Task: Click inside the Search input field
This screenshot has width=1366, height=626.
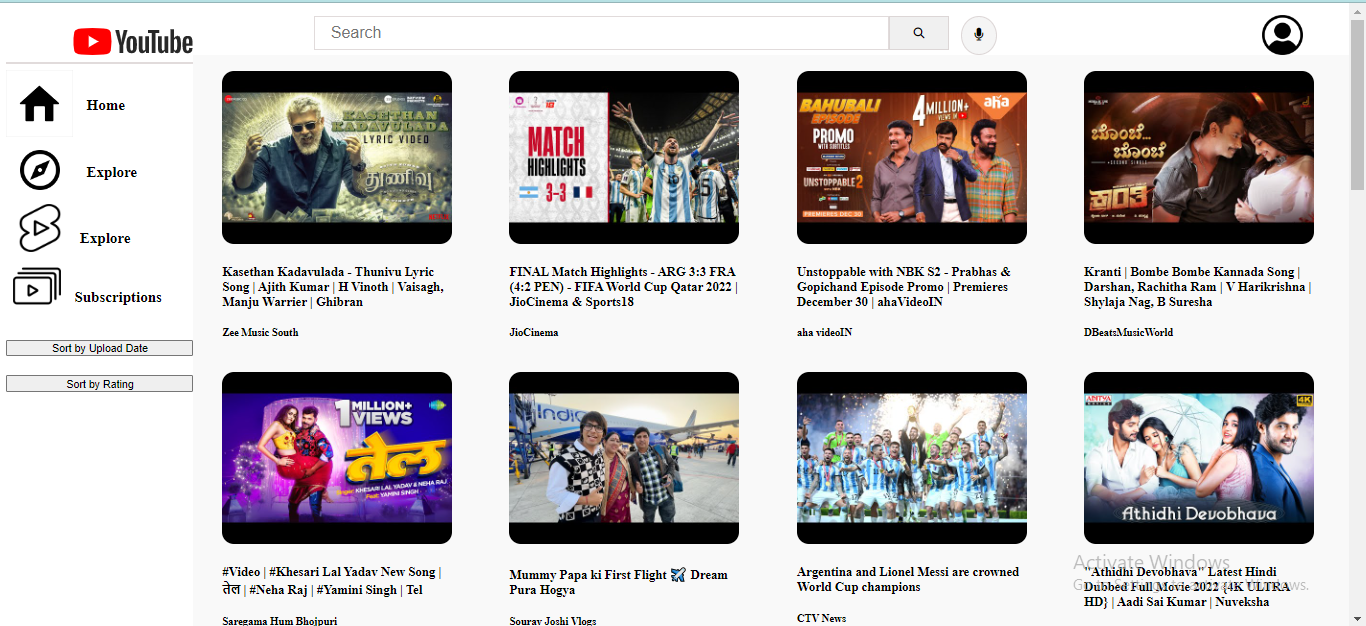Action: [600, 32]
